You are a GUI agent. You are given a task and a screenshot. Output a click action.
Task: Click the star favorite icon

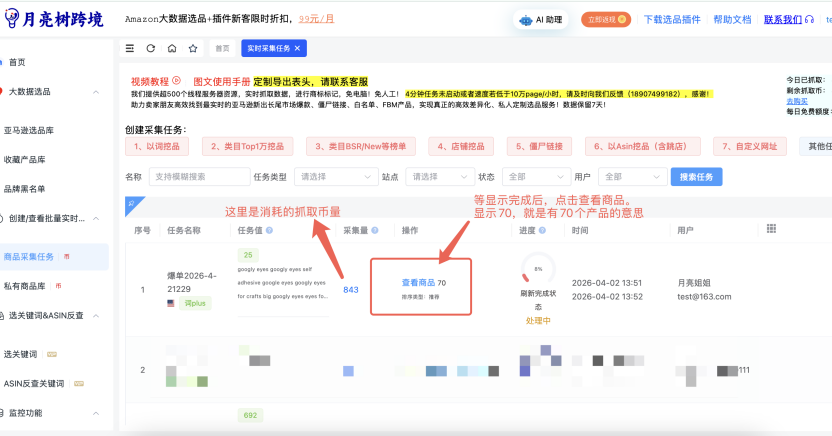(x=193, y=48)
